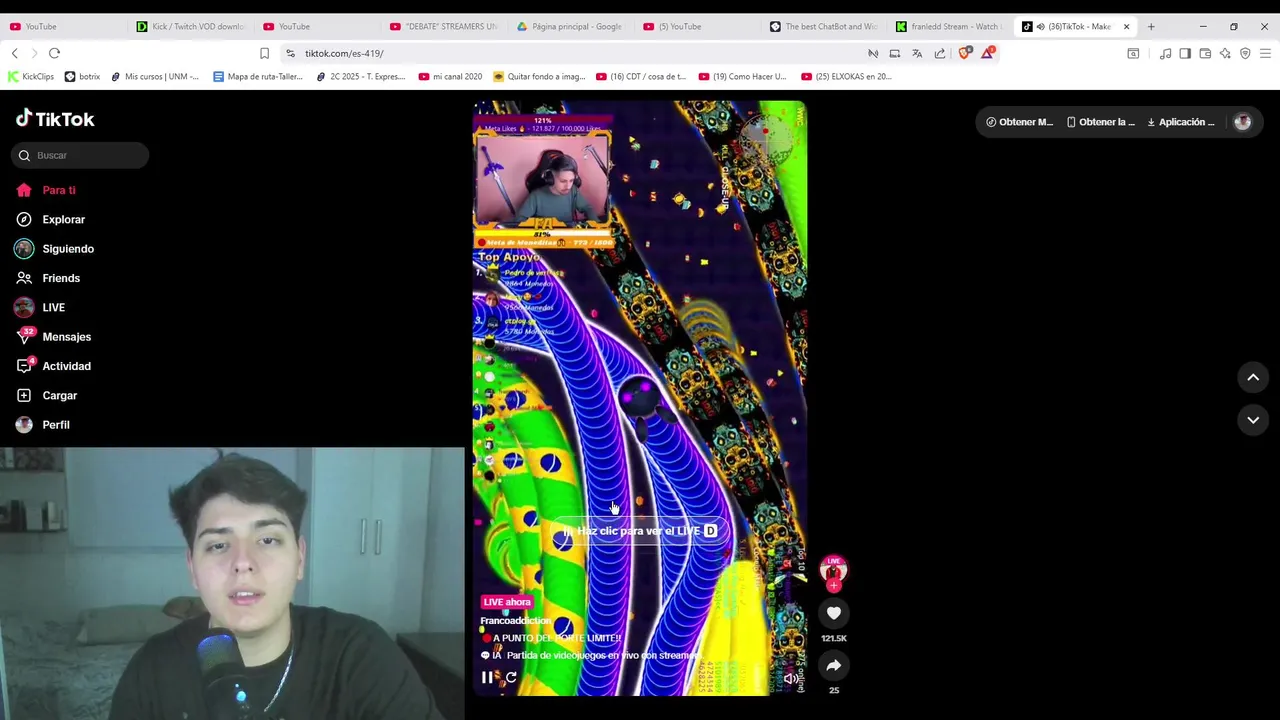Open Brave Rewards triangle icon
Image resolution: width=1280 pixels, height=720 pixels.
coord(987,53)
